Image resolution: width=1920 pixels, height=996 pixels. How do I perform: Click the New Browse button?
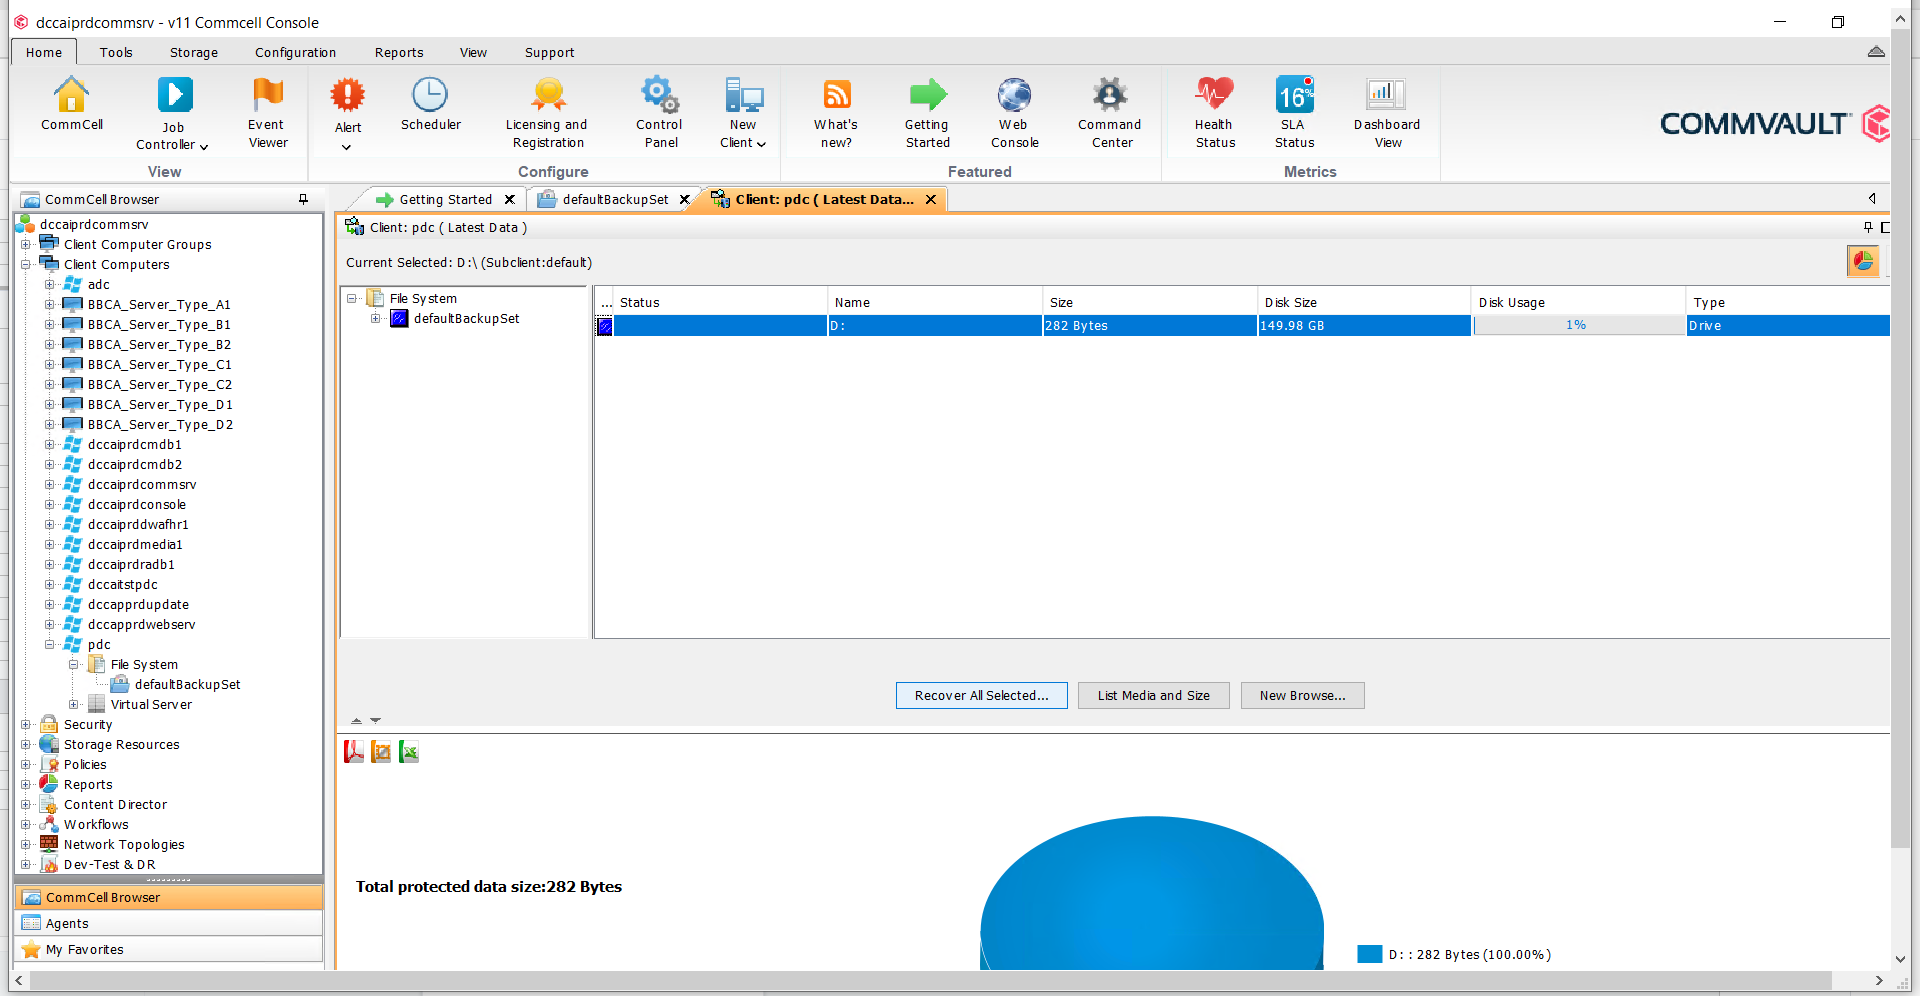(1302, 695)
